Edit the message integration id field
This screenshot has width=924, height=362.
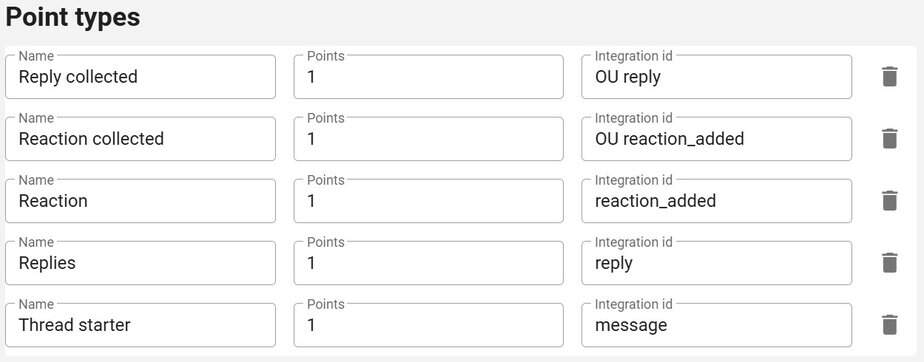click(717, 325)
